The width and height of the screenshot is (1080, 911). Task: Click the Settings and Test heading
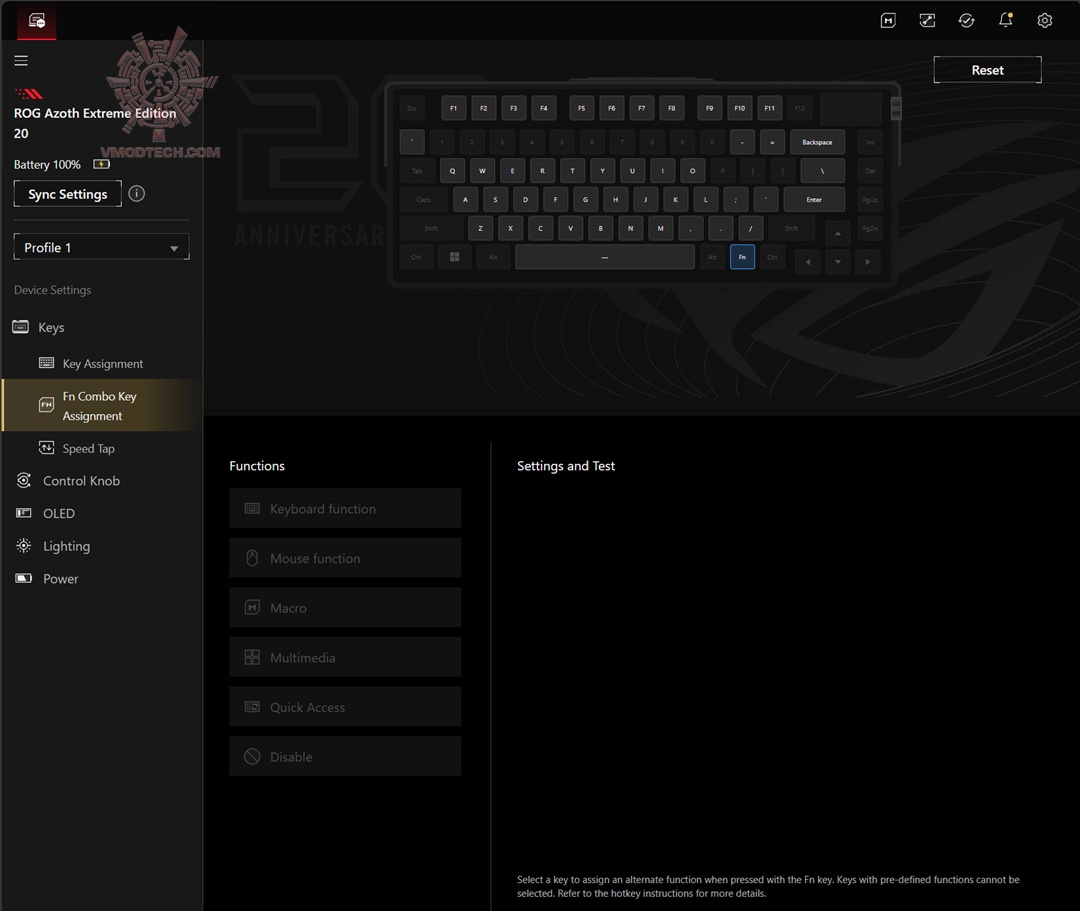565,465
